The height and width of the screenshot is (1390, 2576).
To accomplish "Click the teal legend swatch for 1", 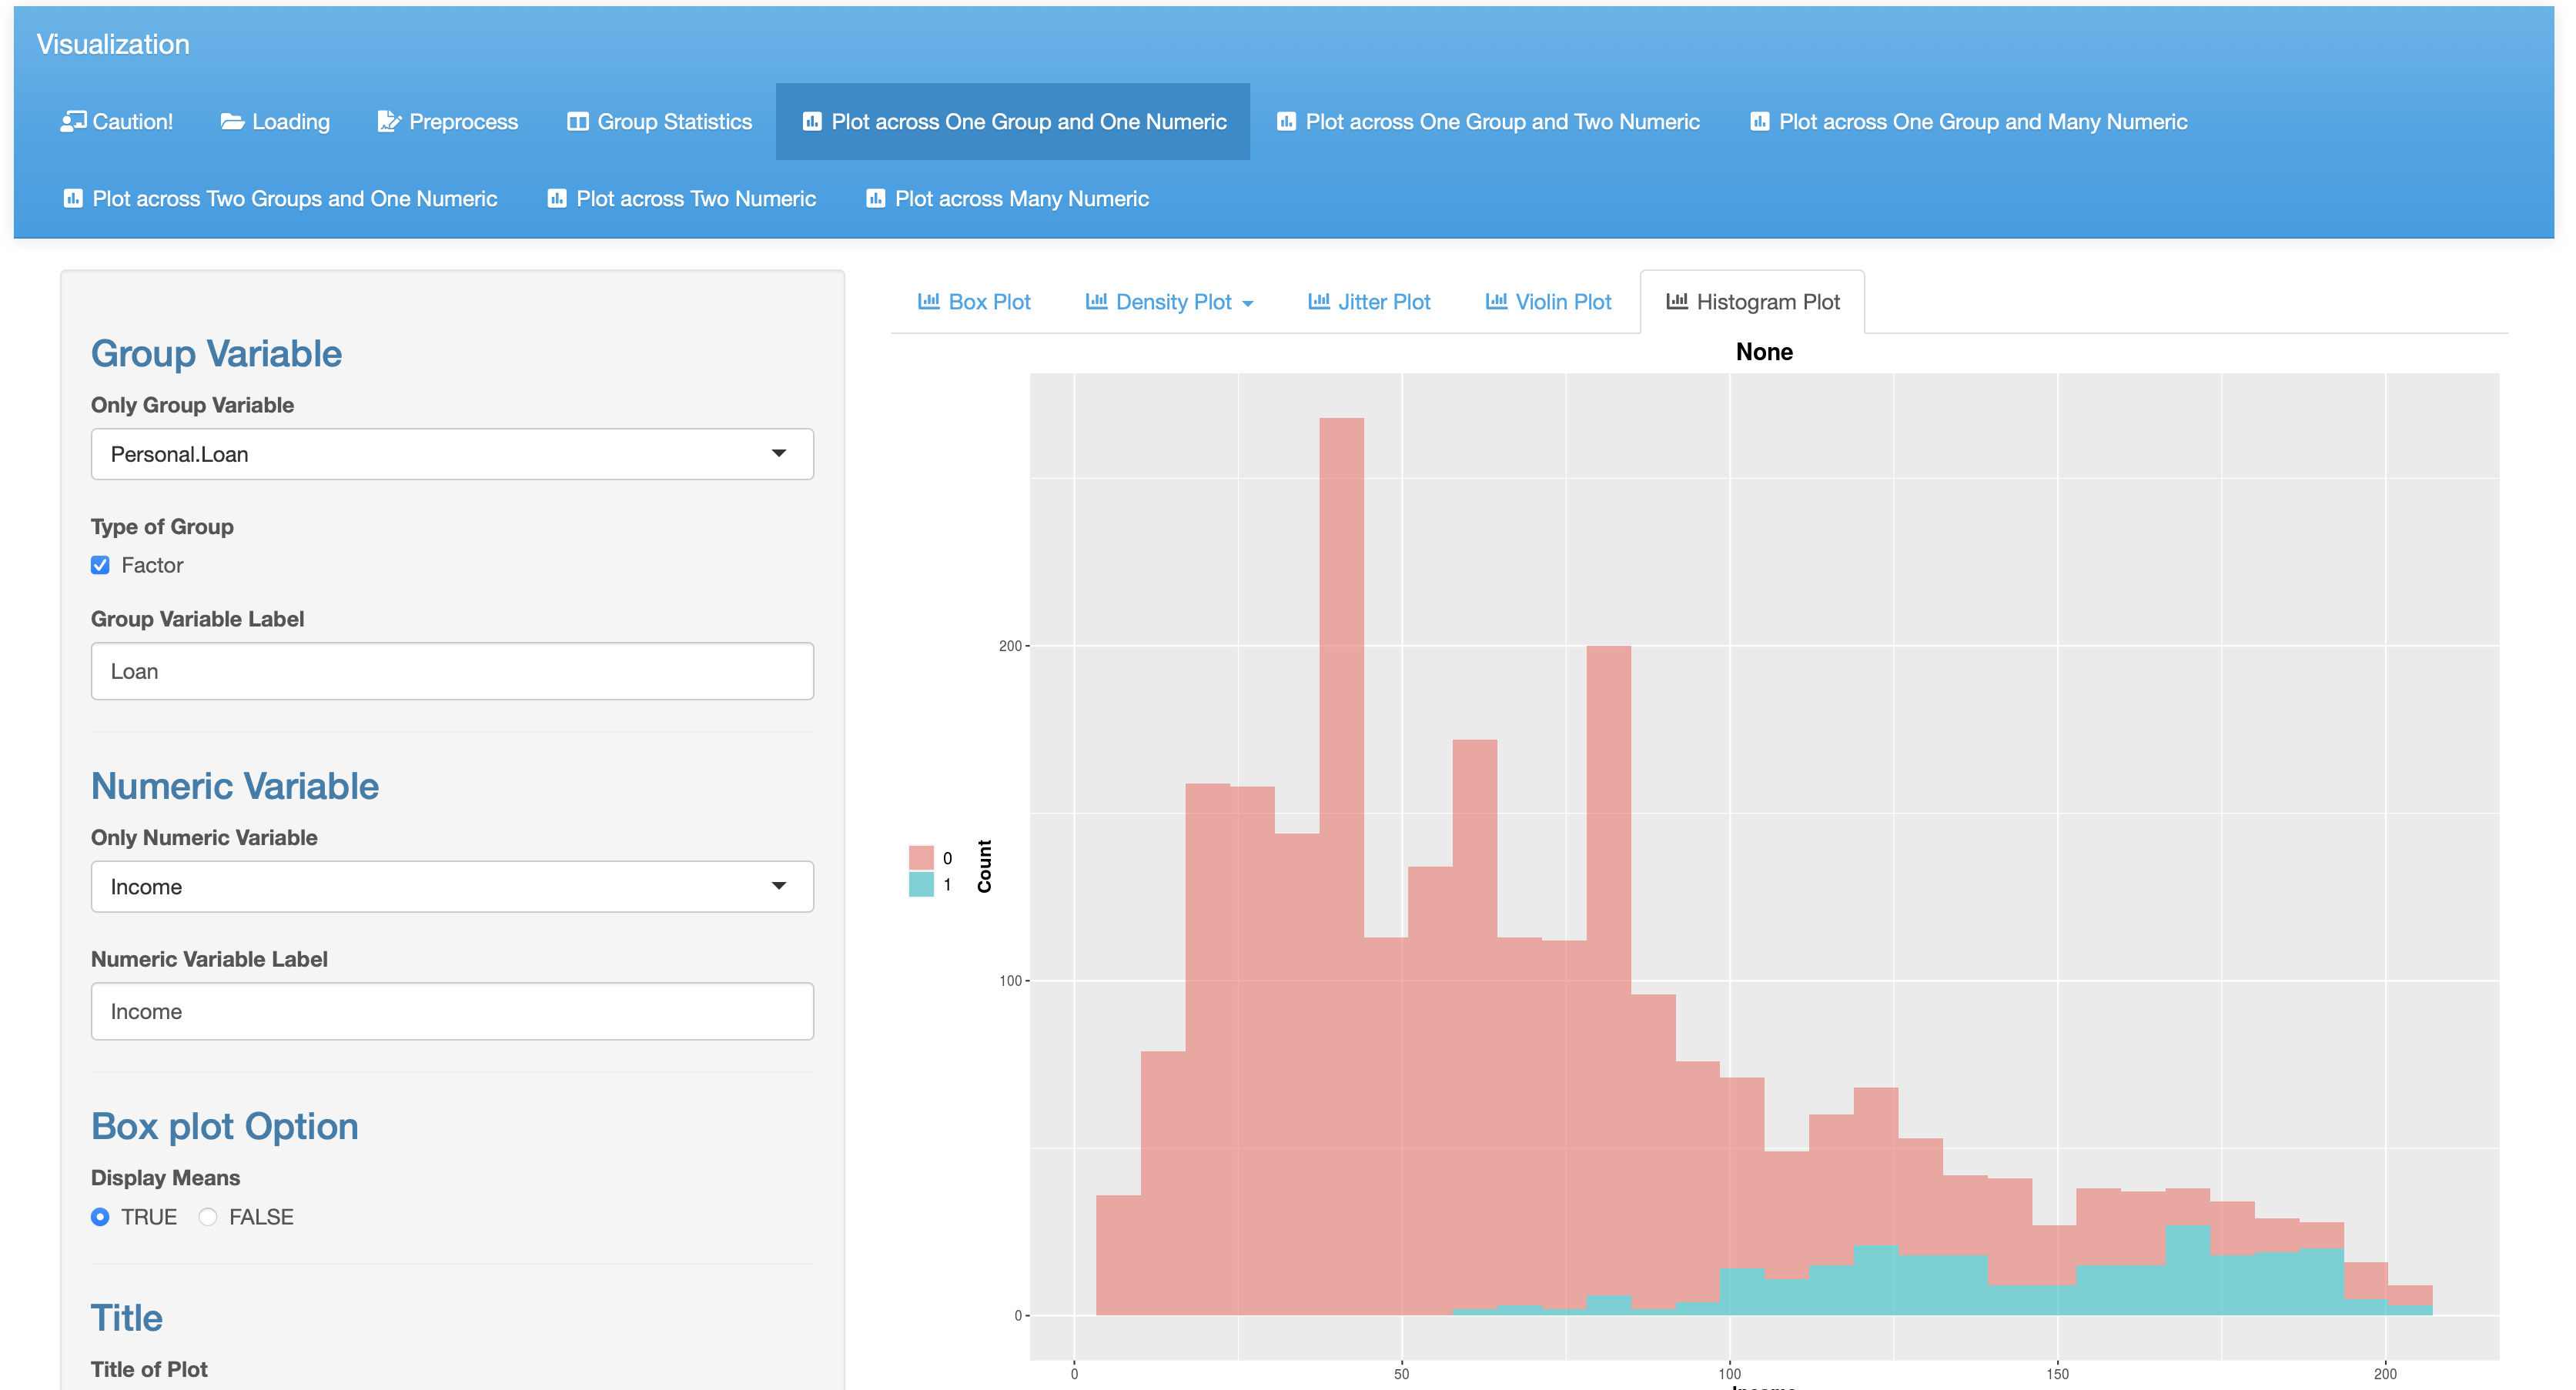I will click(x=920, y=885).
